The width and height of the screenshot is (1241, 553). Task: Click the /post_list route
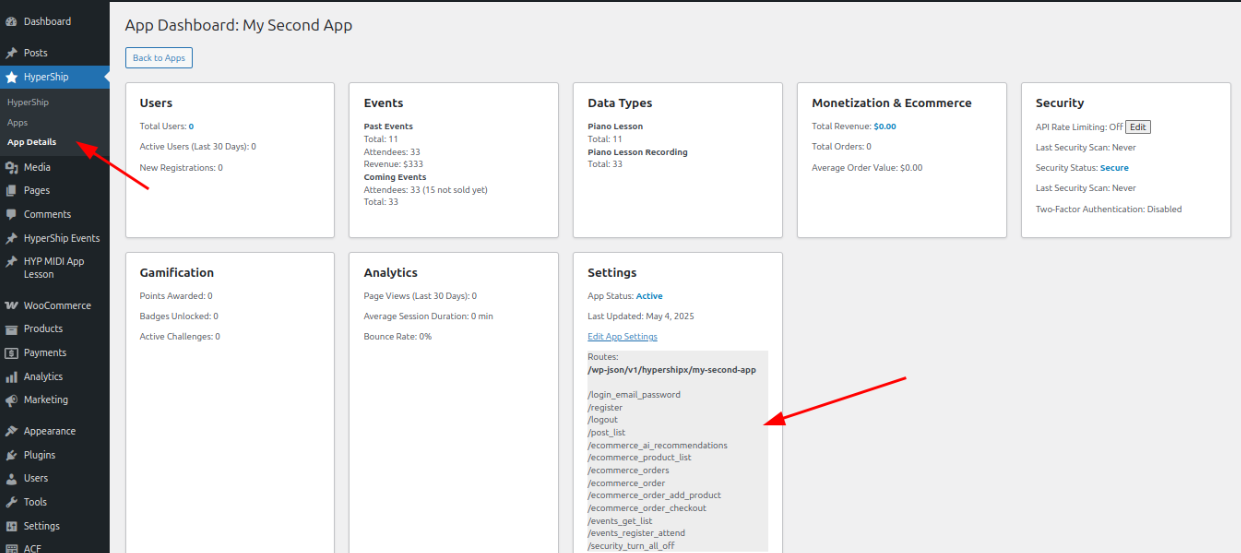607,433
